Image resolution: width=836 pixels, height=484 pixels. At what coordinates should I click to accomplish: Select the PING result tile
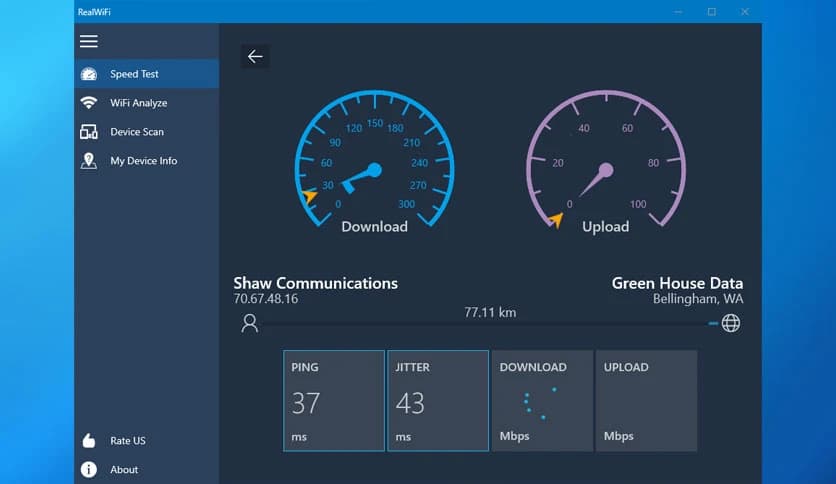(334, 401)
